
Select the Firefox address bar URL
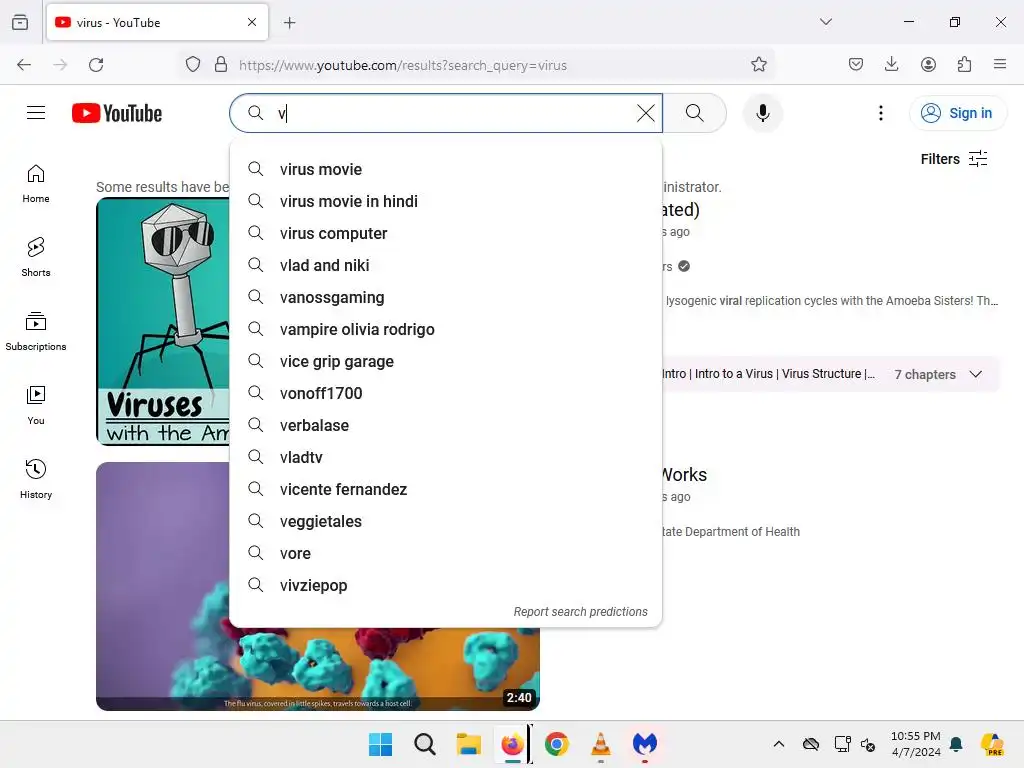click(402, 65)
